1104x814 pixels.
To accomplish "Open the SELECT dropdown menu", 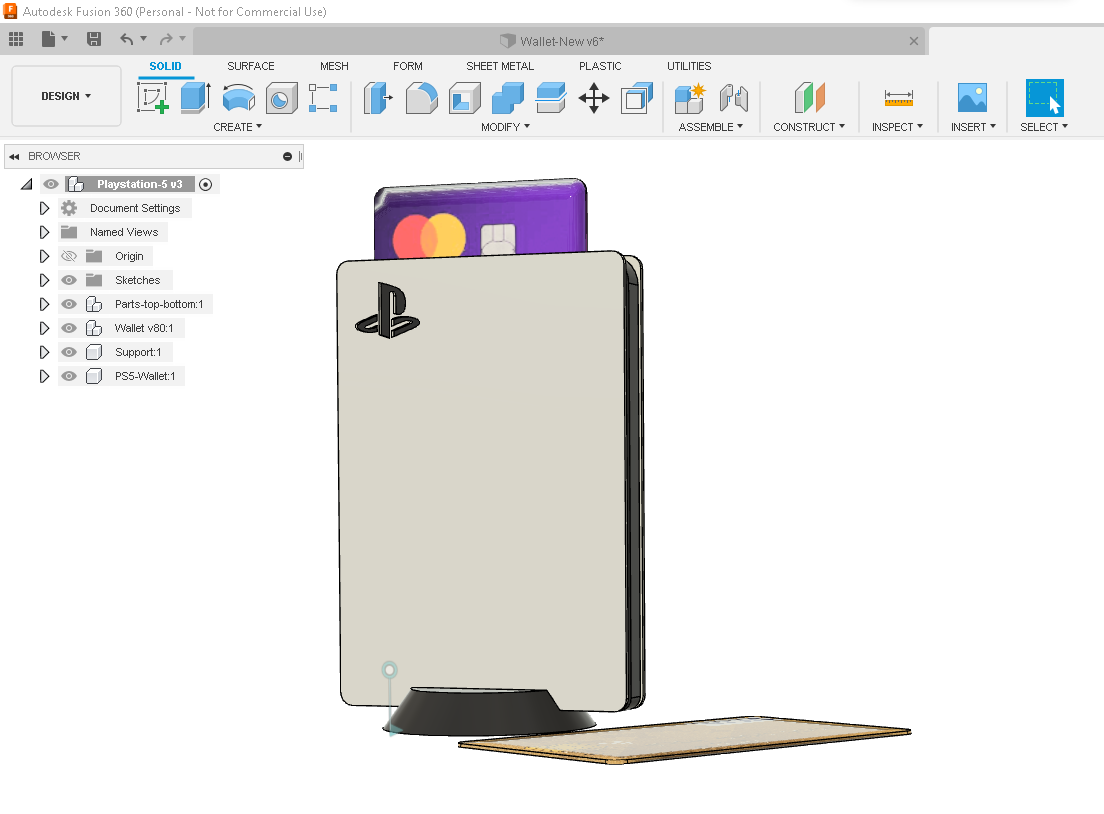I will 1044,127.
